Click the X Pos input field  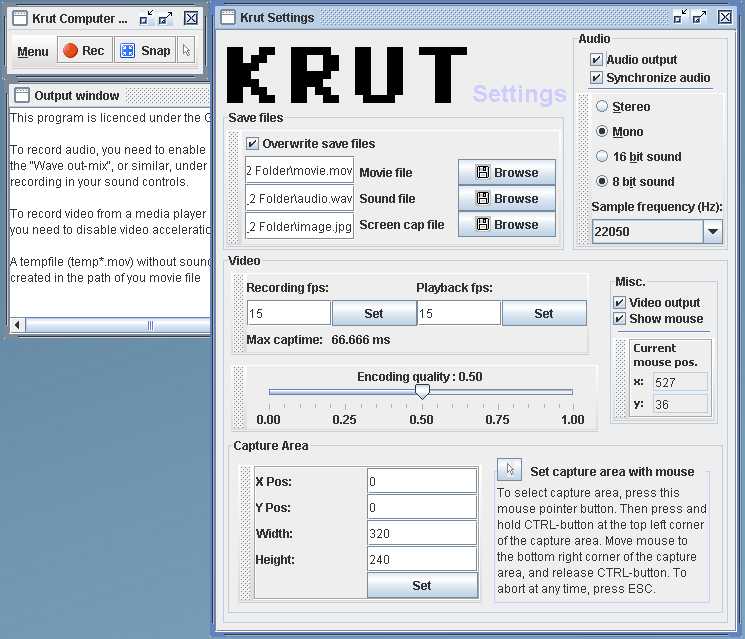422,481
